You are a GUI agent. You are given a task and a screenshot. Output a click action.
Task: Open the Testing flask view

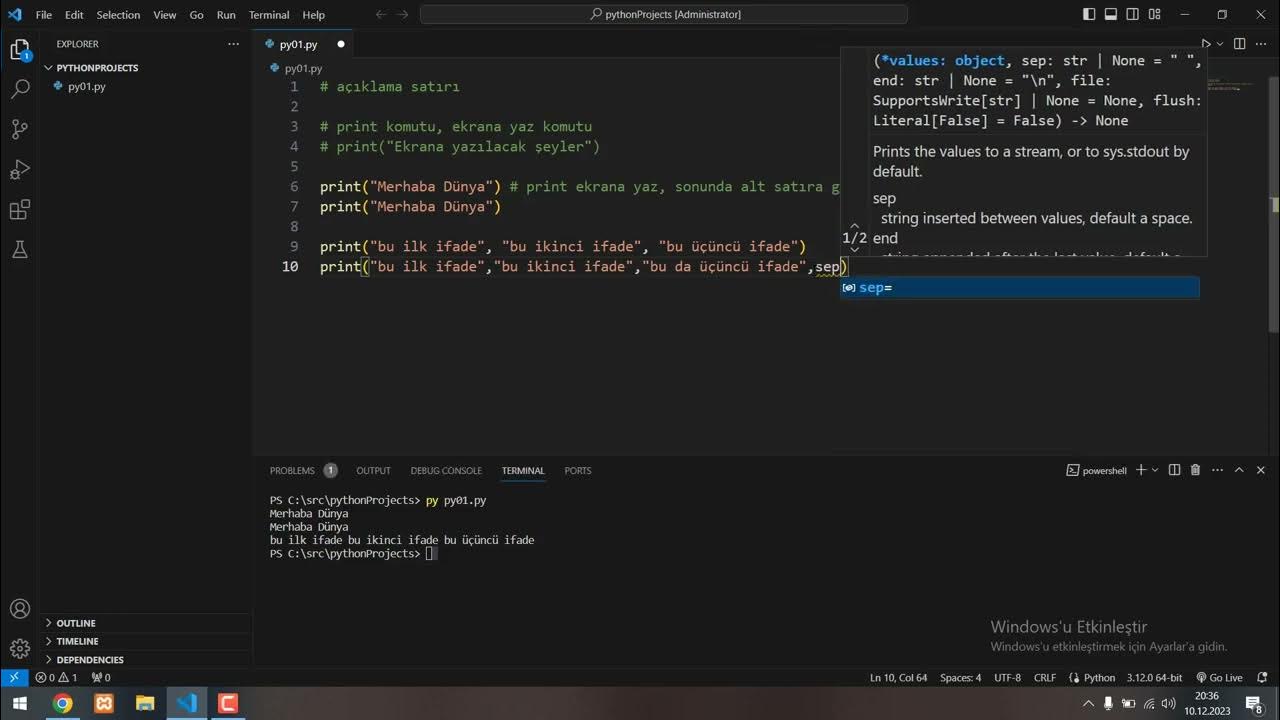tap(20, 250)
